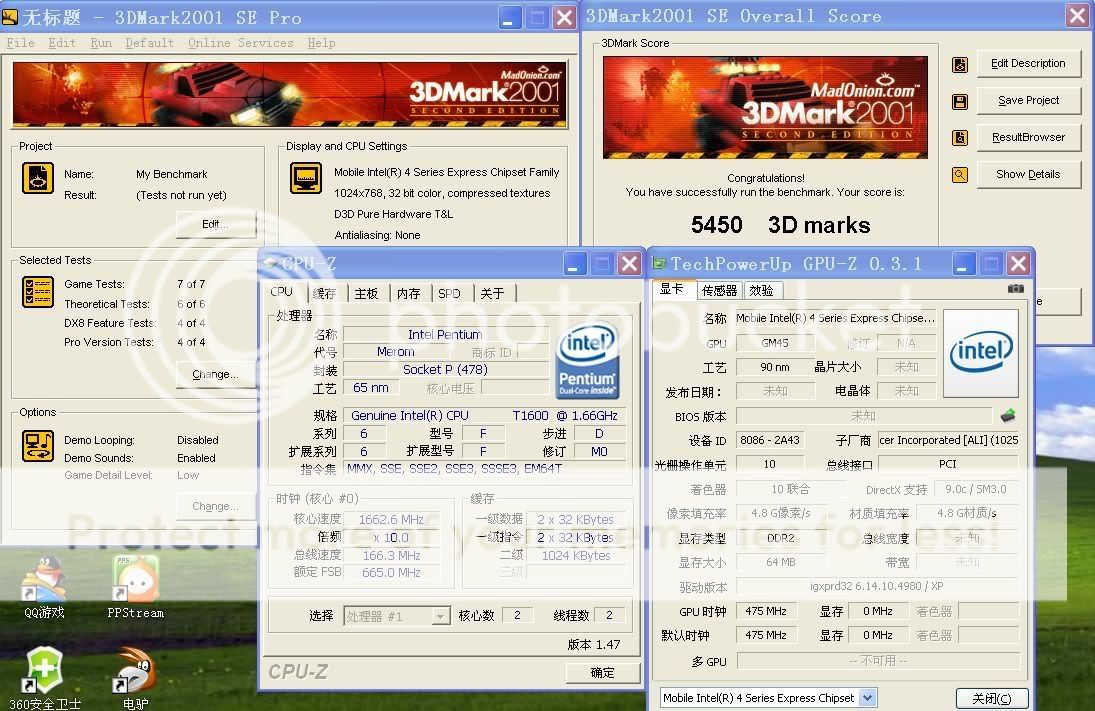1095x711 pixels.
Task: Click the floppy disk icon beside Save Project
Action: coord(960,102)
